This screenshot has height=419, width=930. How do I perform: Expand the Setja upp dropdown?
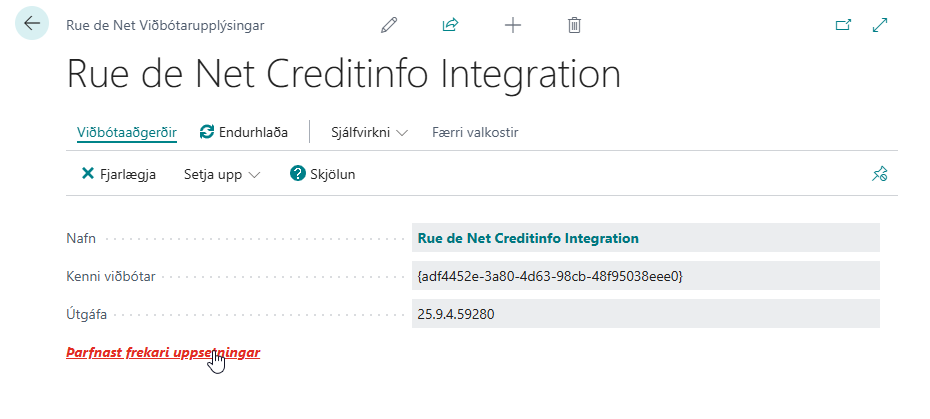[x=221, y=174]
